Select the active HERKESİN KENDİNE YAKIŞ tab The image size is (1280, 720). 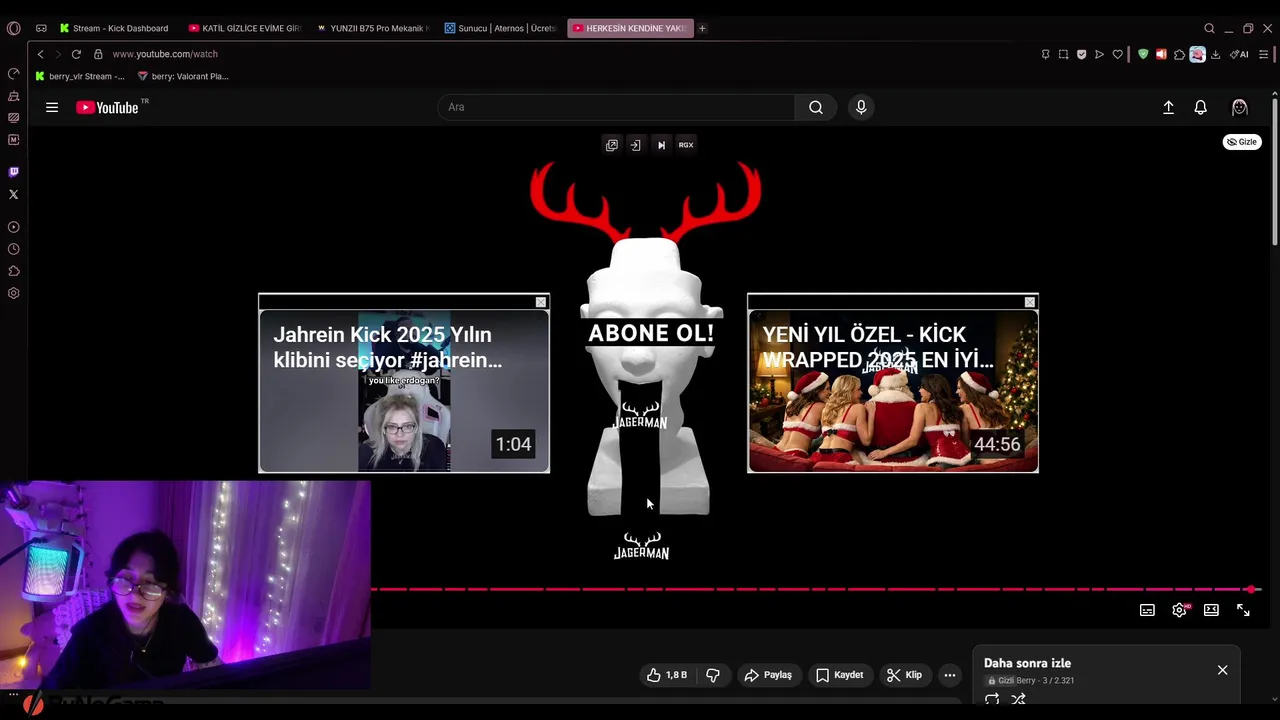[x=630, y=28]
